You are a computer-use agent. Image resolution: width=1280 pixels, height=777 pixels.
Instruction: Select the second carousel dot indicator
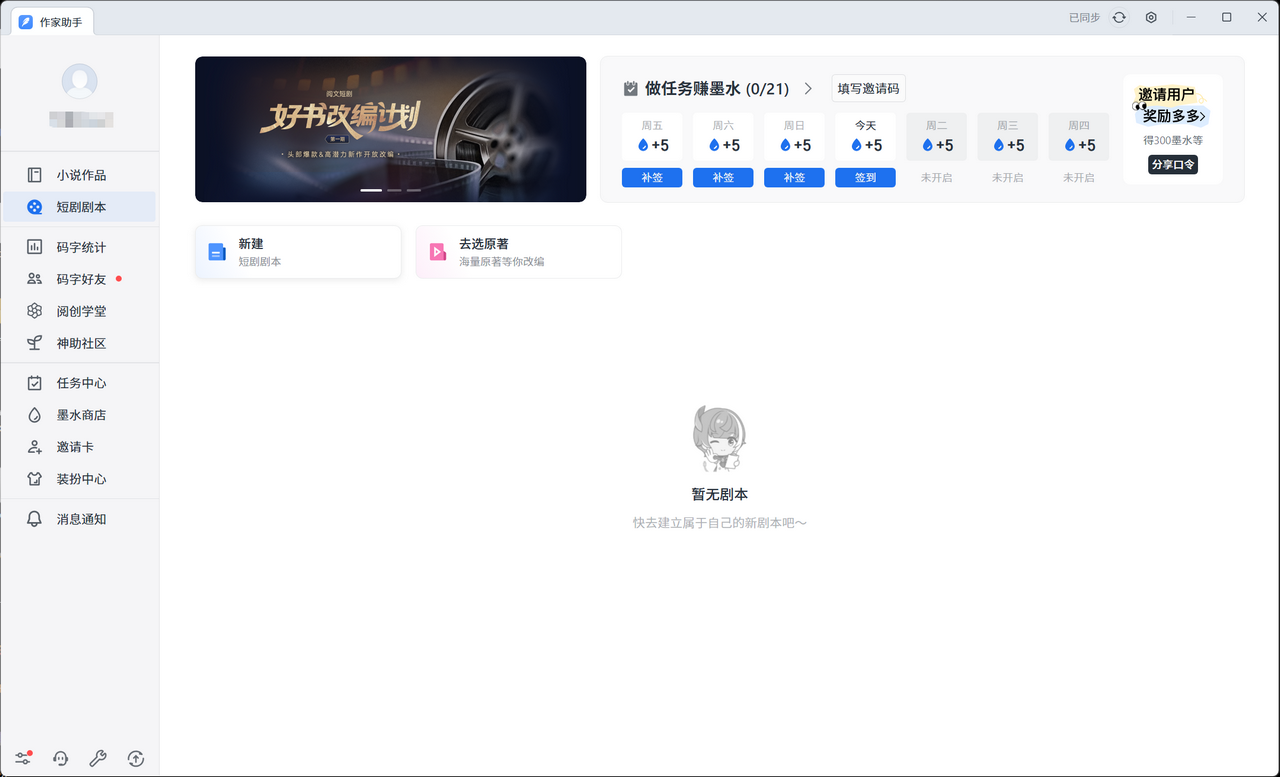pos(392,189)
